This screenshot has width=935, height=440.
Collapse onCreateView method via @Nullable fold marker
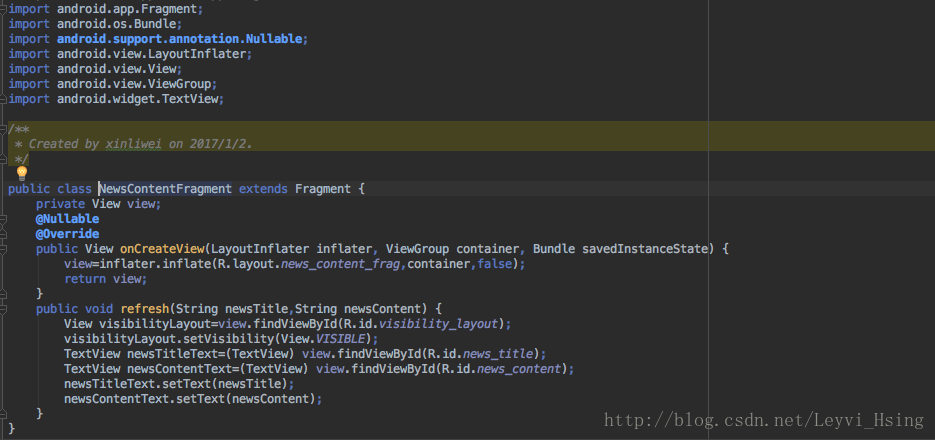(3, 219)
